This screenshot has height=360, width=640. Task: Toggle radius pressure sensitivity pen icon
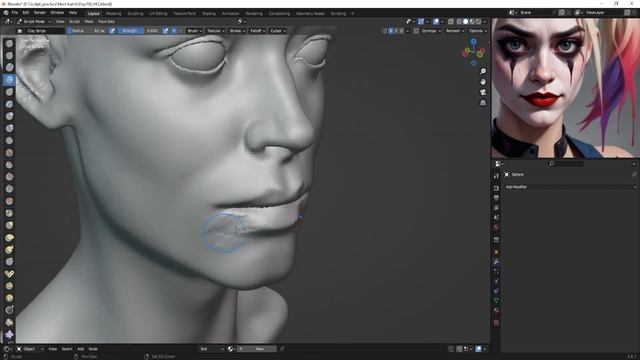coord(112,31)
